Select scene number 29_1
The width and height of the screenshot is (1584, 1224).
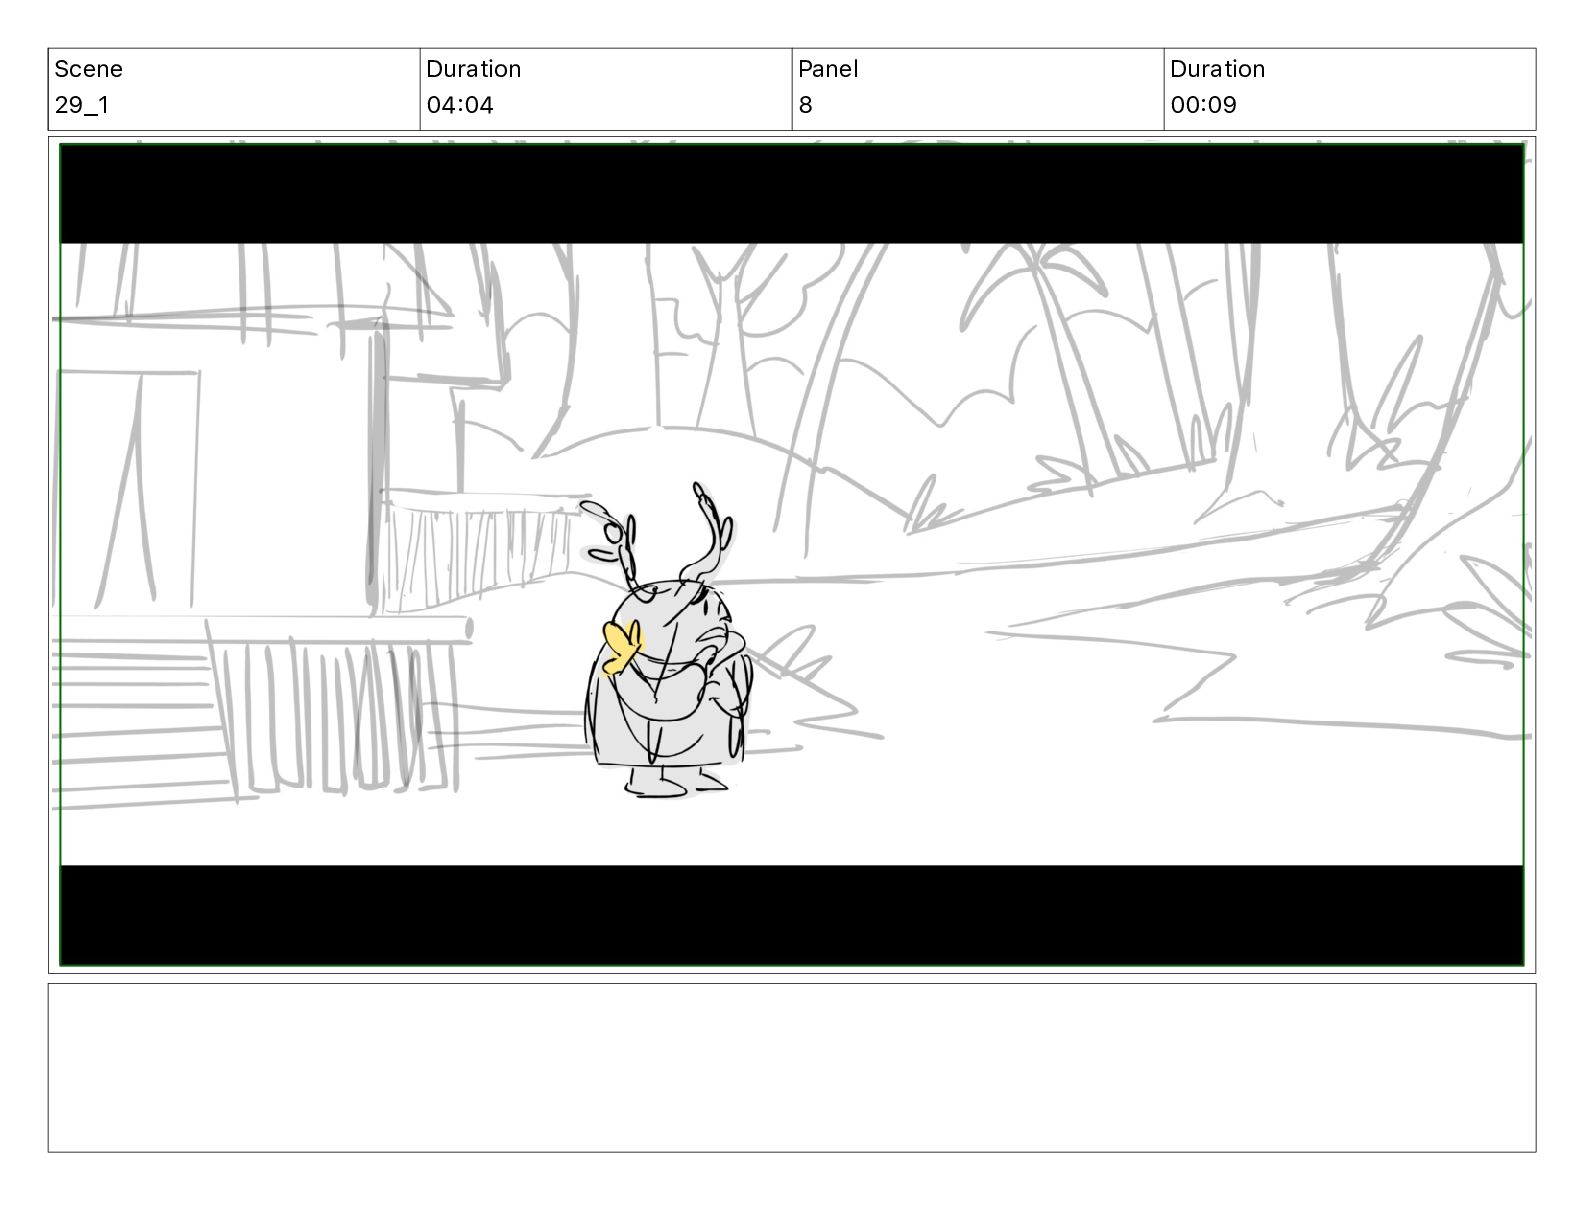[x=82, y=105]
